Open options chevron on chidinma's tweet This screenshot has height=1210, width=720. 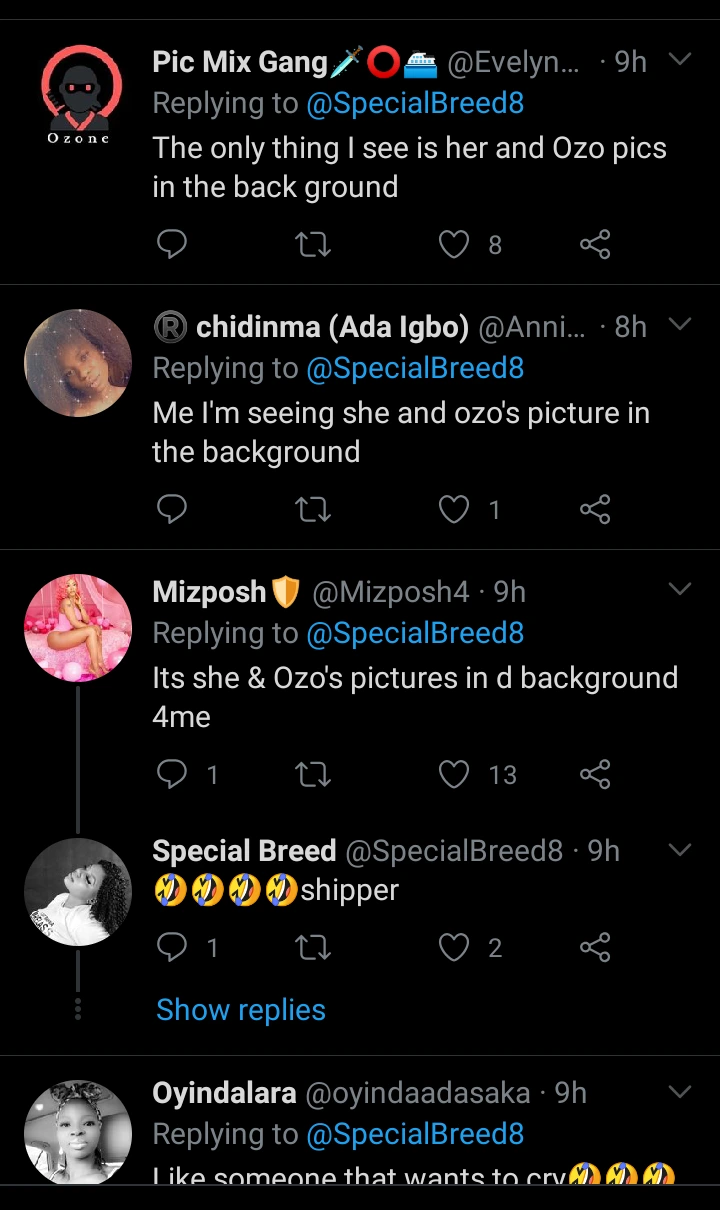pos(680,325)
